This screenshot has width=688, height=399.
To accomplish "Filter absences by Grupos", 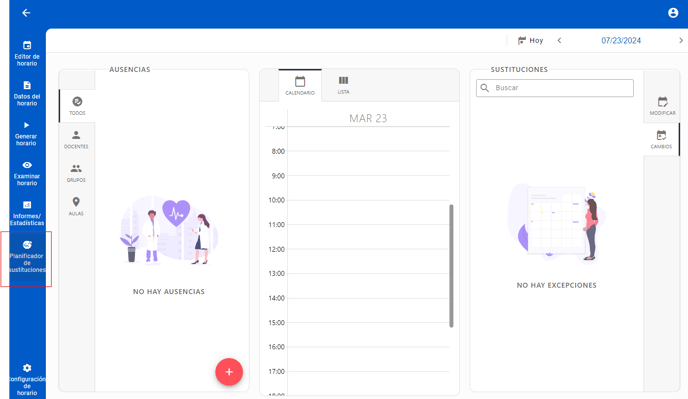I will click(76, 173).
